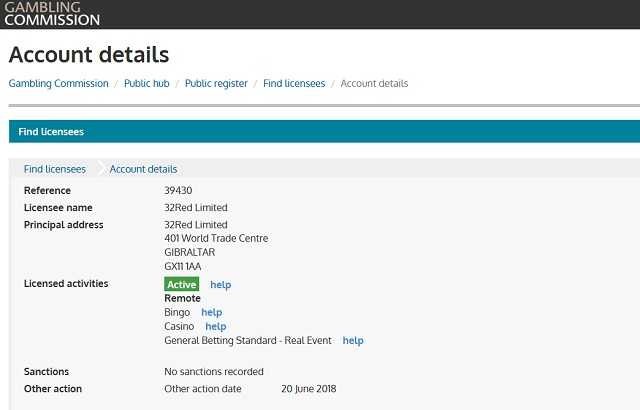The width and height of the screenshot is (640, 410).
Task: Go to Public hub breadcrumb
Action: (x=147, y=83)
